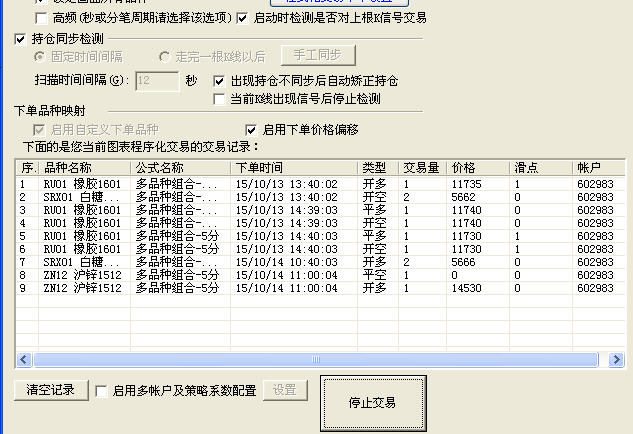Viewport: 633px width, 434px height.
Task: Click the horizontal scrollbar left arrow
Action: pyautogui.click(x=24, y=359)
